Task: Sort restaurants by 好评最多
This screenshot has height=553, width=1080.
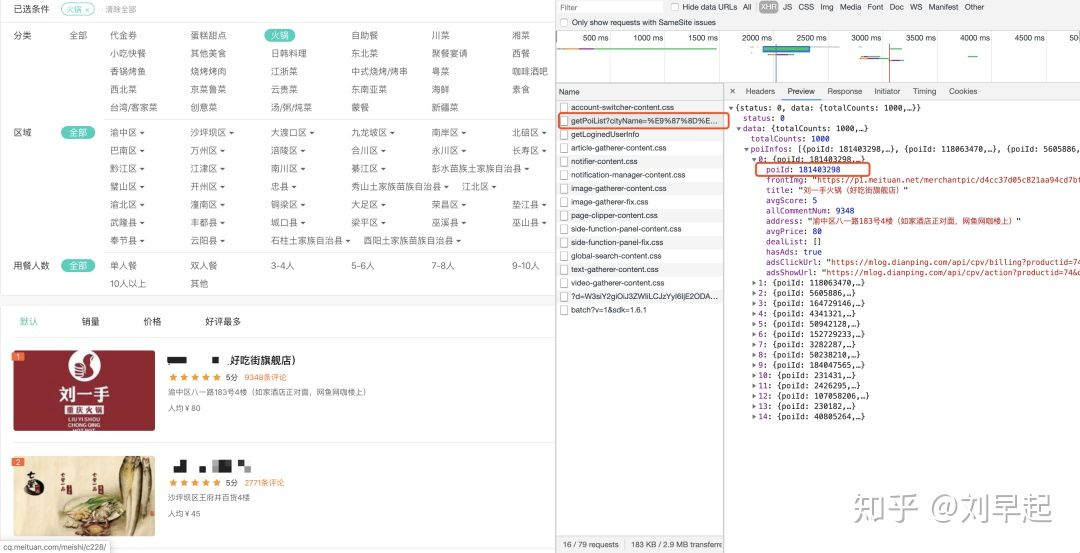Action: click(x=223, y=322)
